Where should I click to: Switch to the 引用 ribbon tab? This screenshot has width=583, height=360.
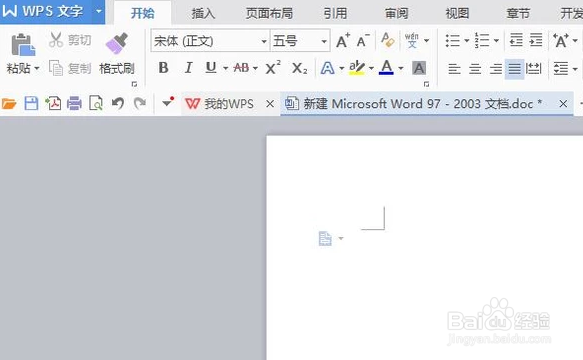coord(335,13)
